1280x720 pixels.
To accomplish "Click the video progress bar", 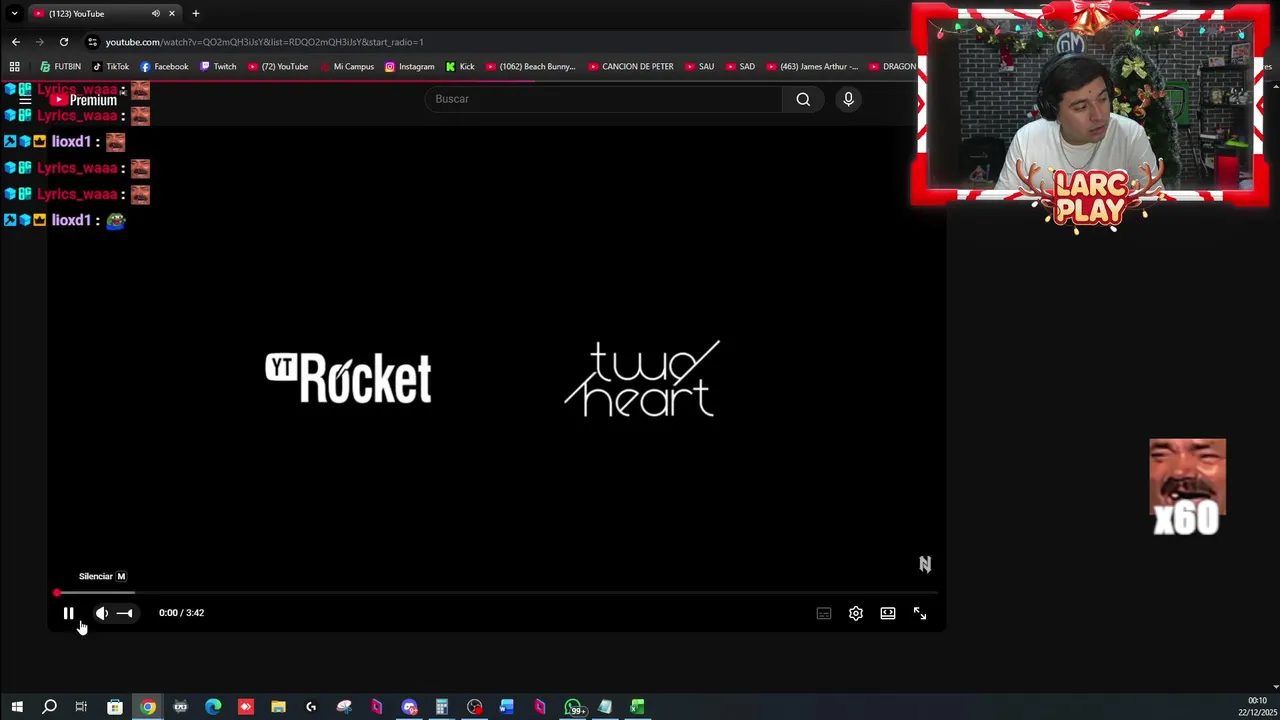I will (497, 593).
